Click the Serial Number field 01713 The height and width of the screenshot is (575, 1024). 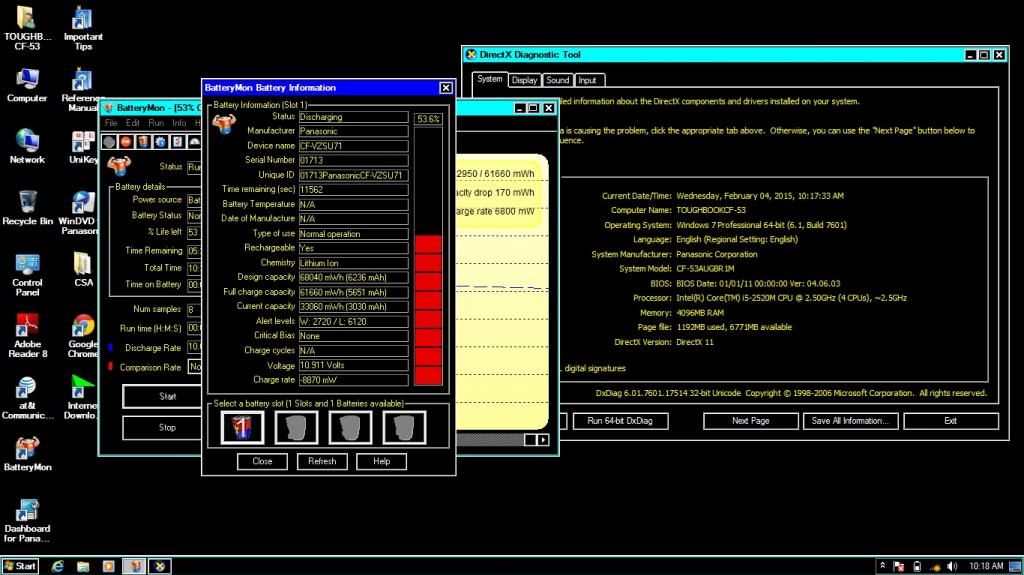pyautogui.click(x=353, y=160)
